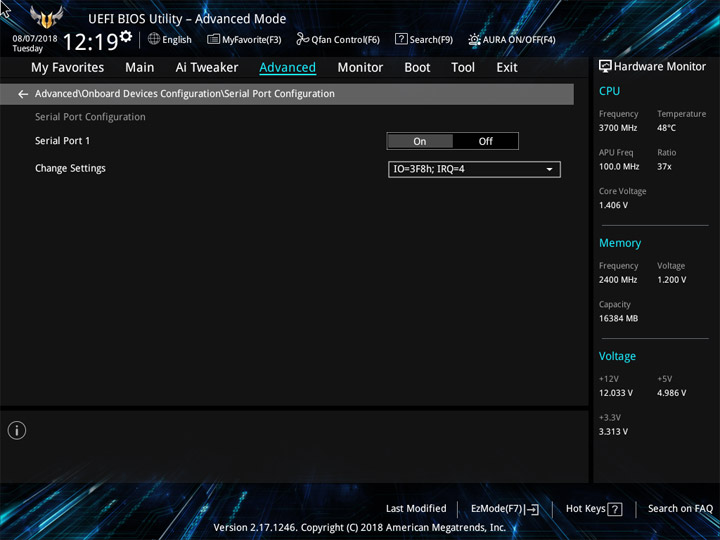
Task: Show Hot Keys
Action: click(594, 509)
